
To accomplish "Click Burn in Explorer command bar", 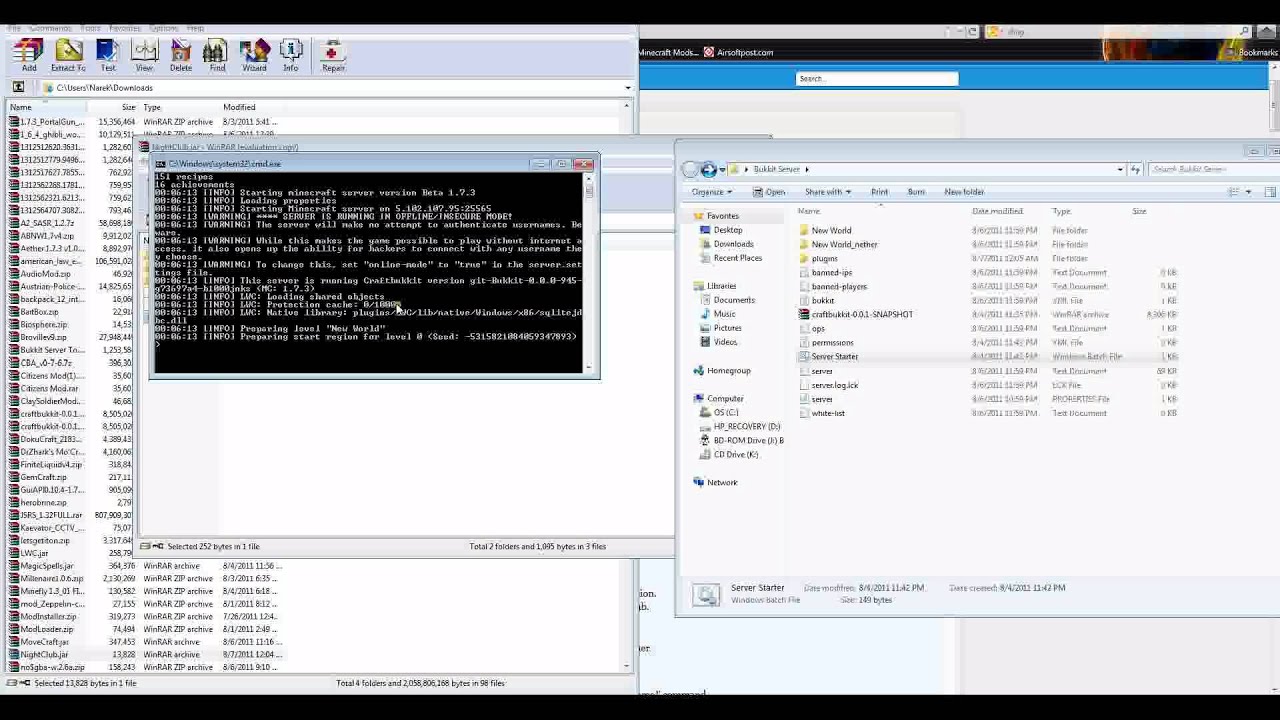I will [x=916, y=192].
